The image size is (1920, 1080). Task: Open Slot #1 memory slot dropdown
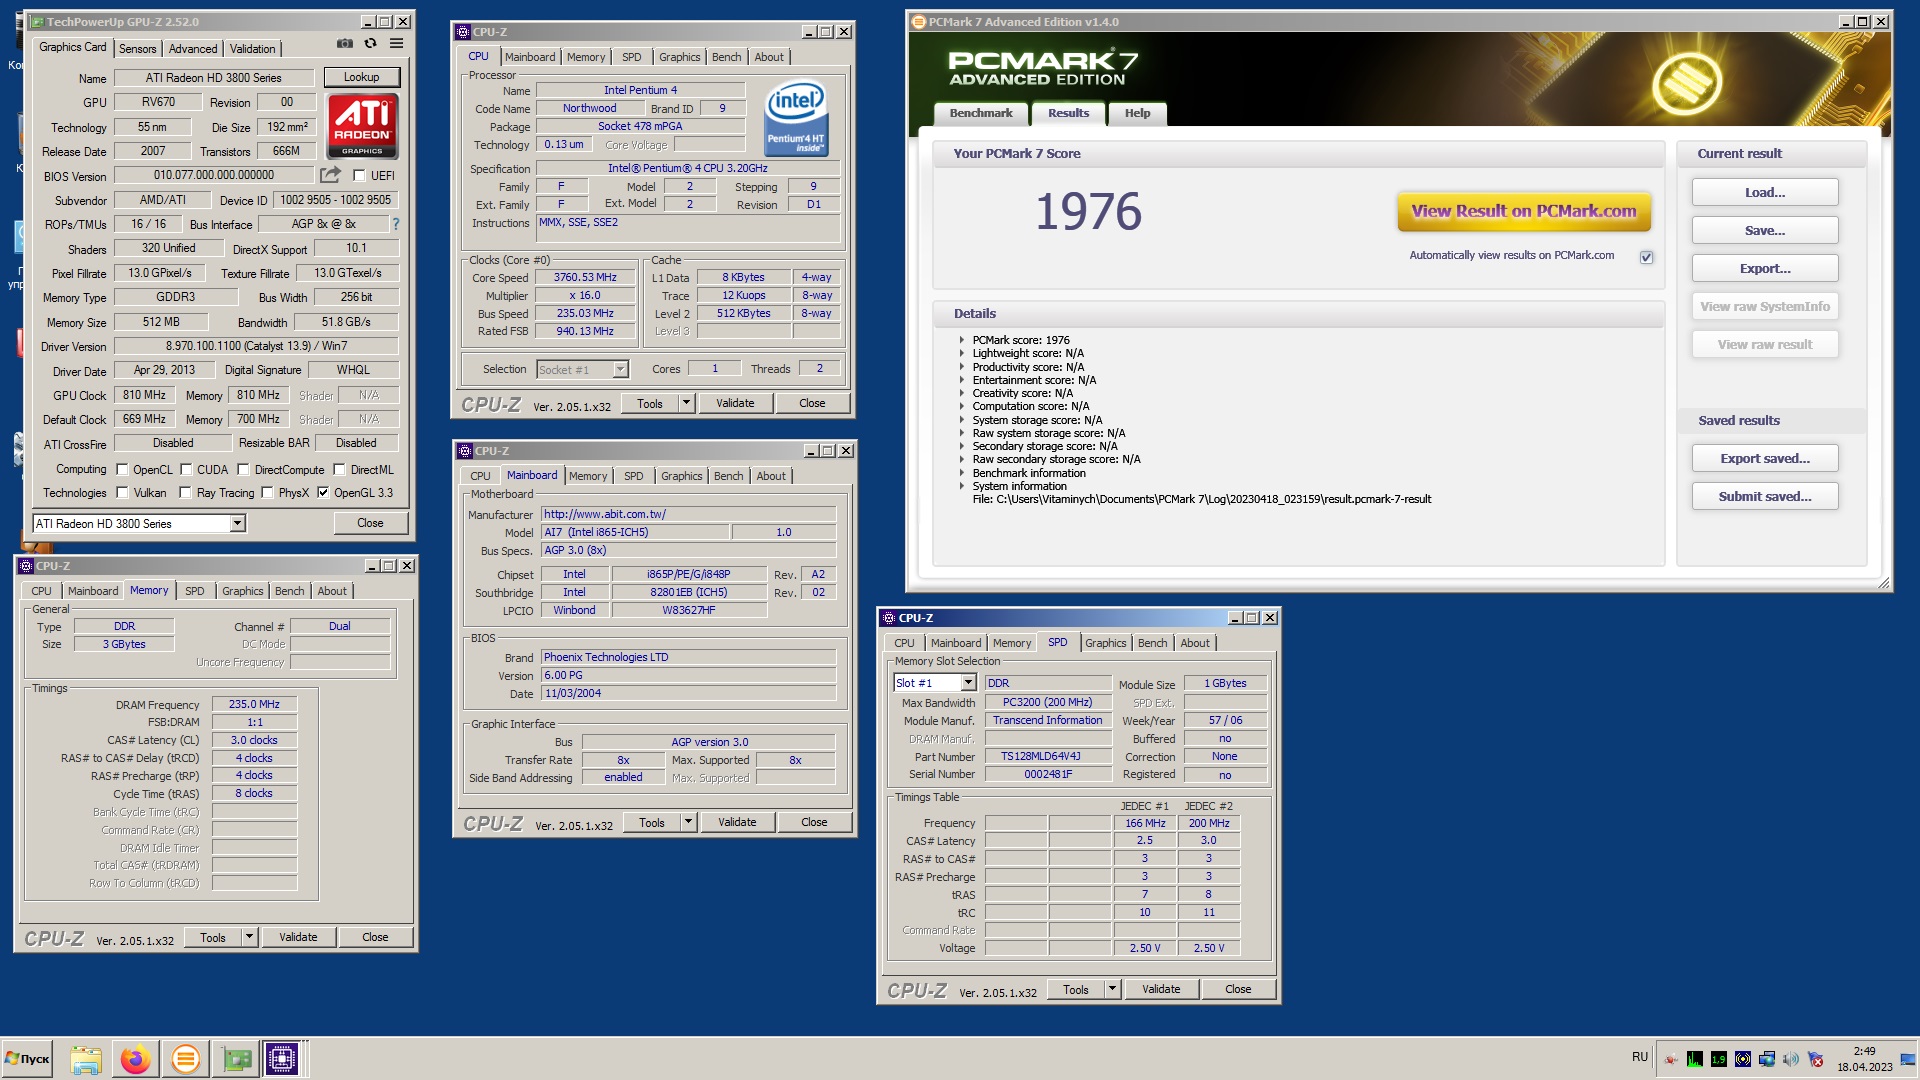tap(968, 683)
